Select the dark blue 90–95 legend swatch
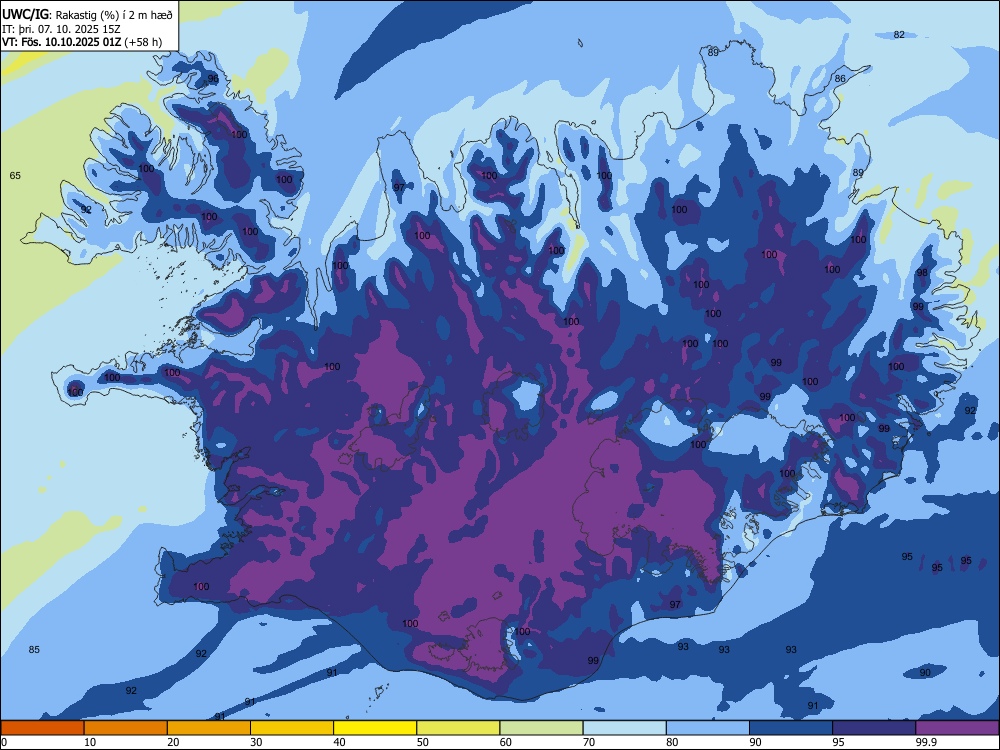 (x=791, y=728)
